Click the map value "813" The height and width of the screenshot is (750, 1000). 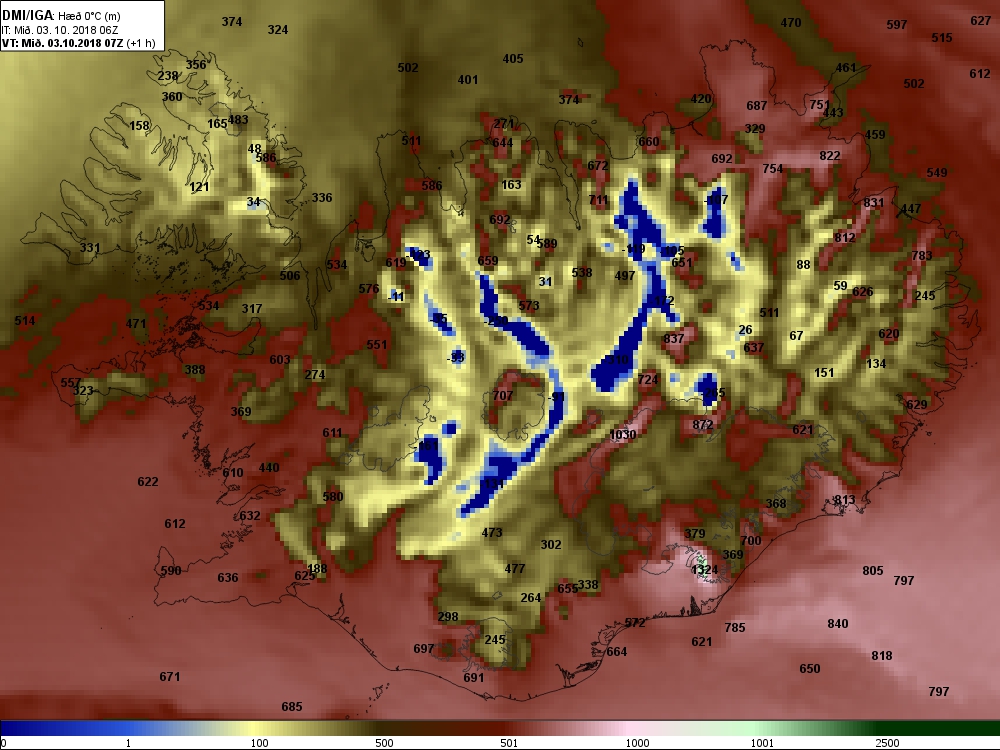pos(844,500)
